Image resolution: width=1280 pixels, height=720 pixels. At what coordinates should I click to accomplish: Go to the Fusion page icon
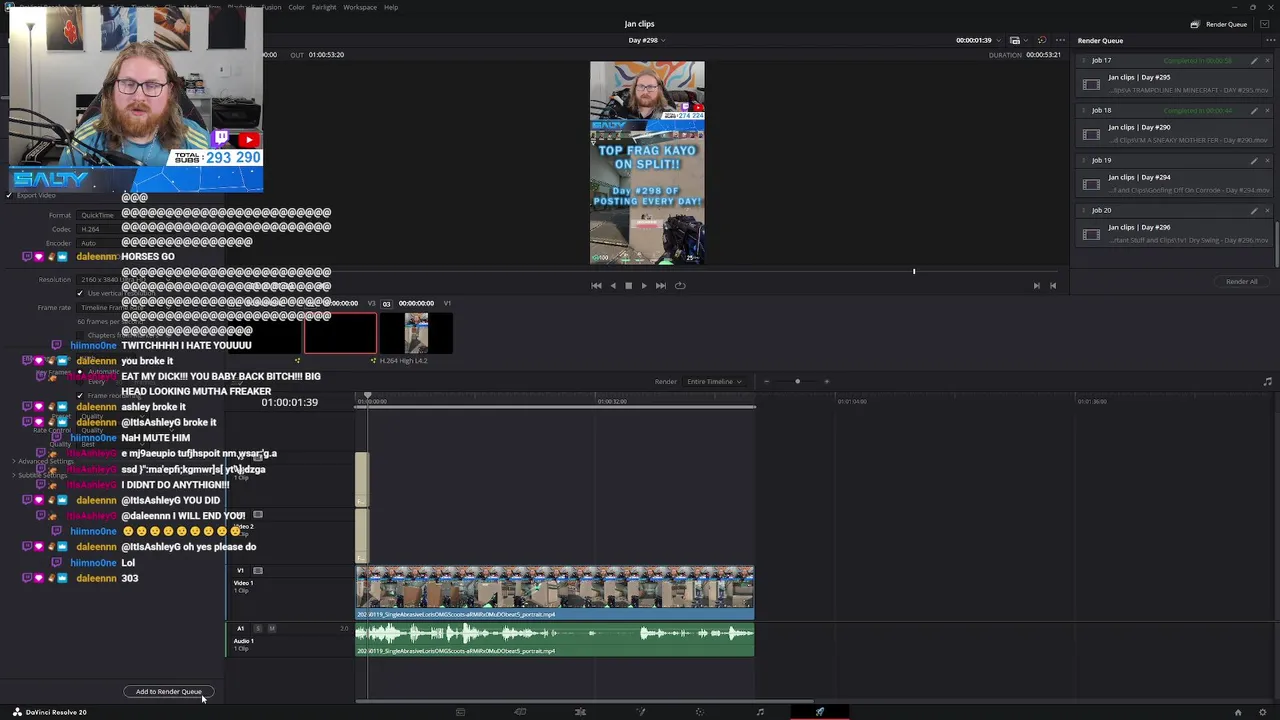640,712
